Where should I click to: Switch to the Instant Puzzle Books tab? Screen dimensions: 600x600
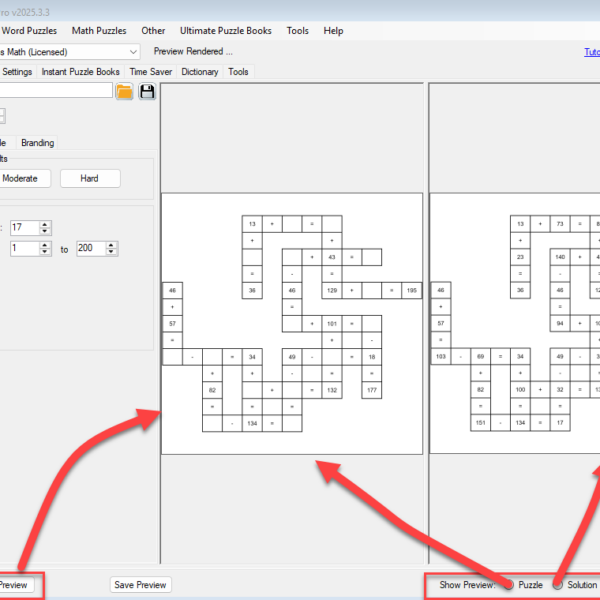(x=80, y=72)
